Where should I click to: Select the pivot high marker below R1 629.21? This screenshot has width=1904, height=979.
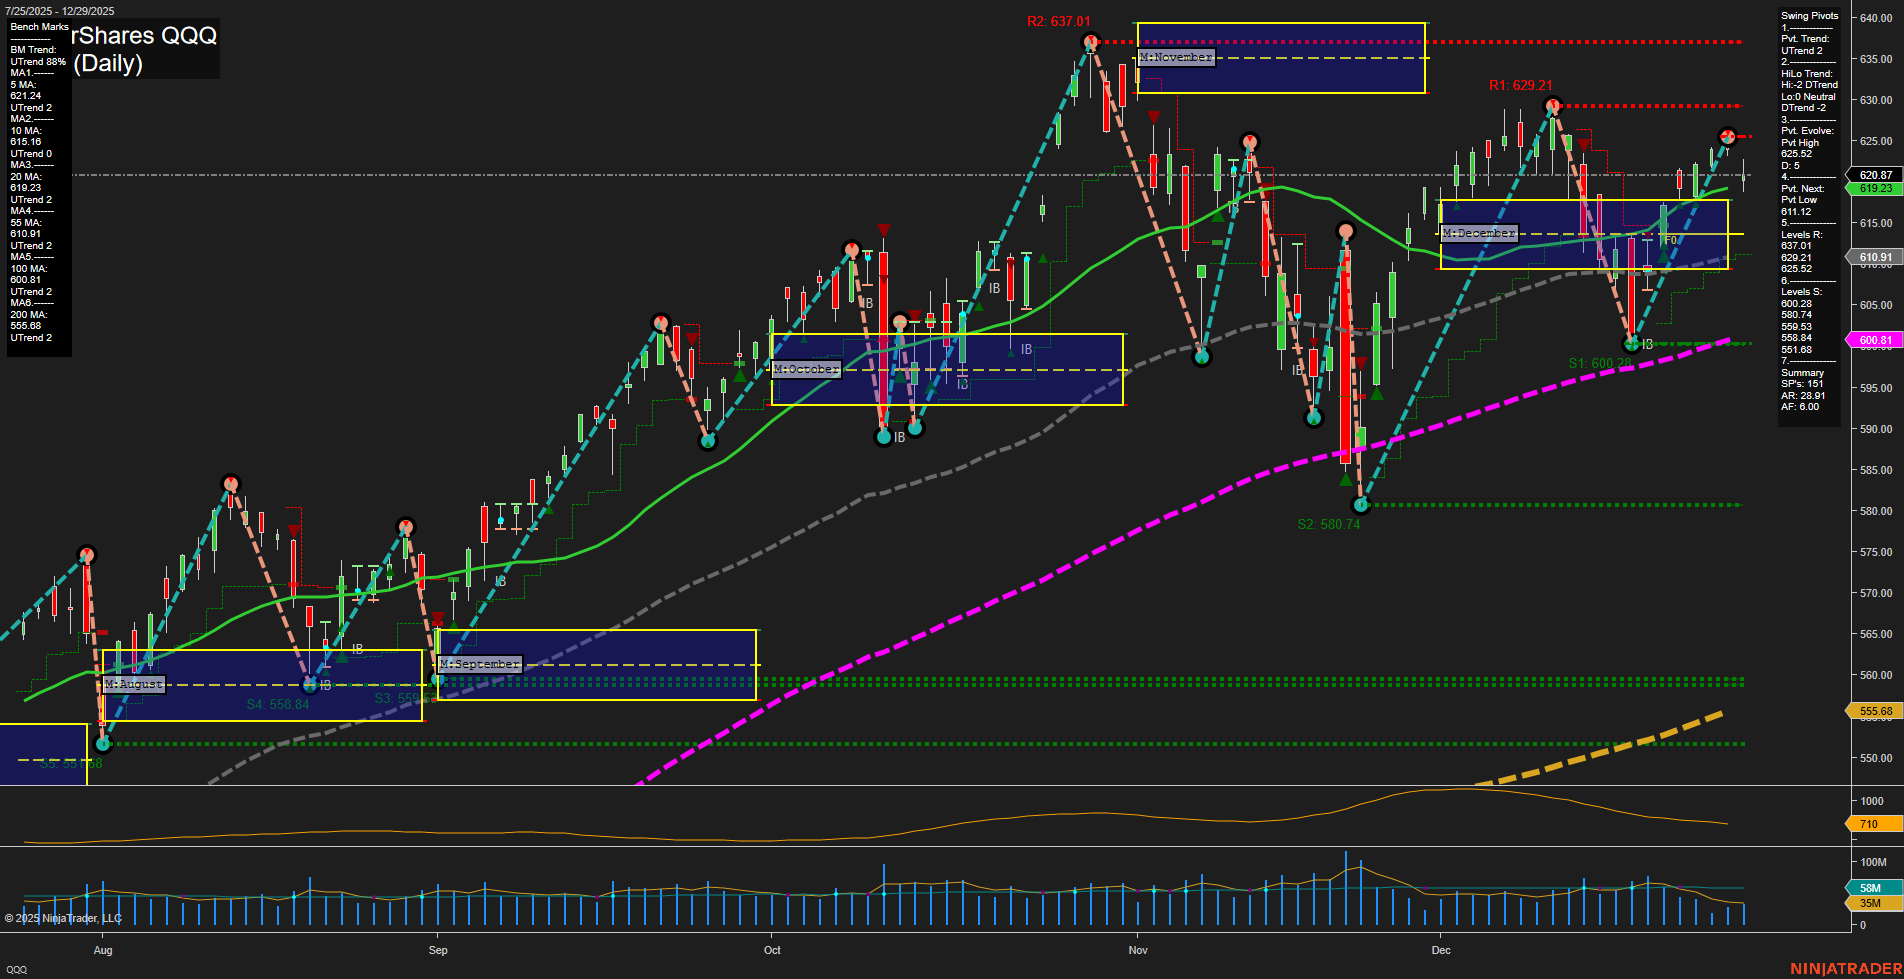(1552, 106)
